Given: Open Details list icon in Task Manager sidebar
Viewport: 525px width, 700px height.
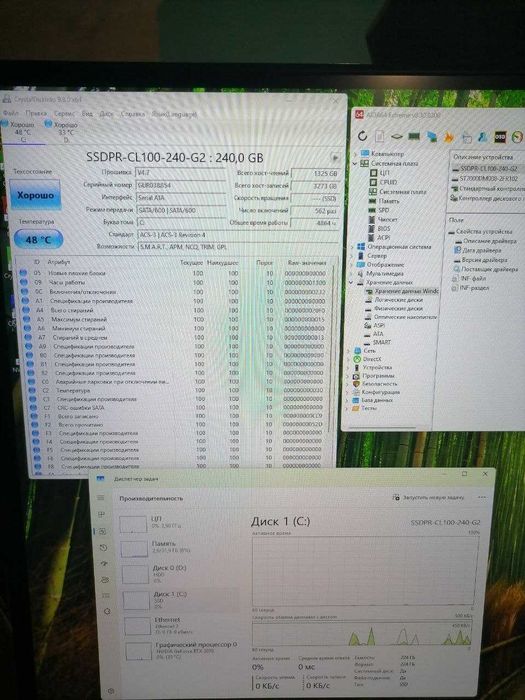Looking at the screenshot, I should (106, 596).
